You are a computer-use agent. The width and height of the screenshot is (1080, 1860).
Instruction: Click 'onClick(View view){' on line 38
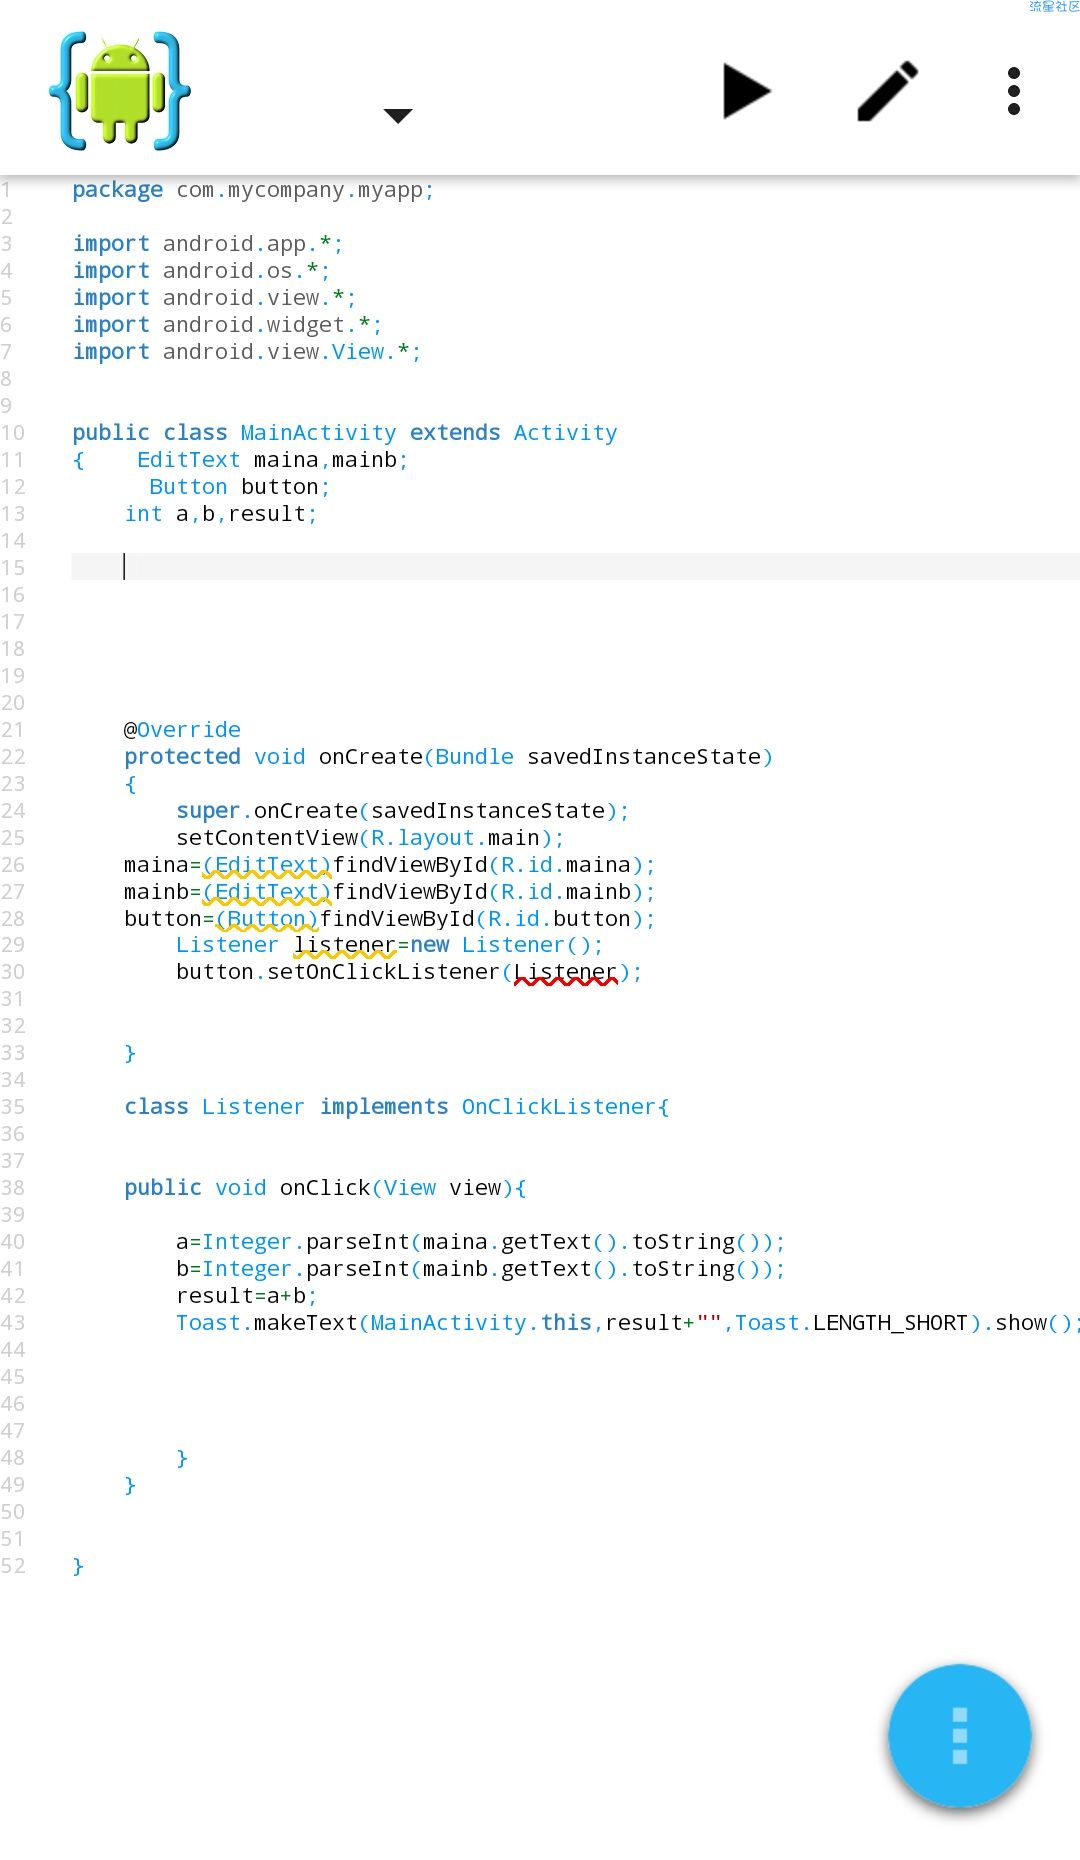403,1188
